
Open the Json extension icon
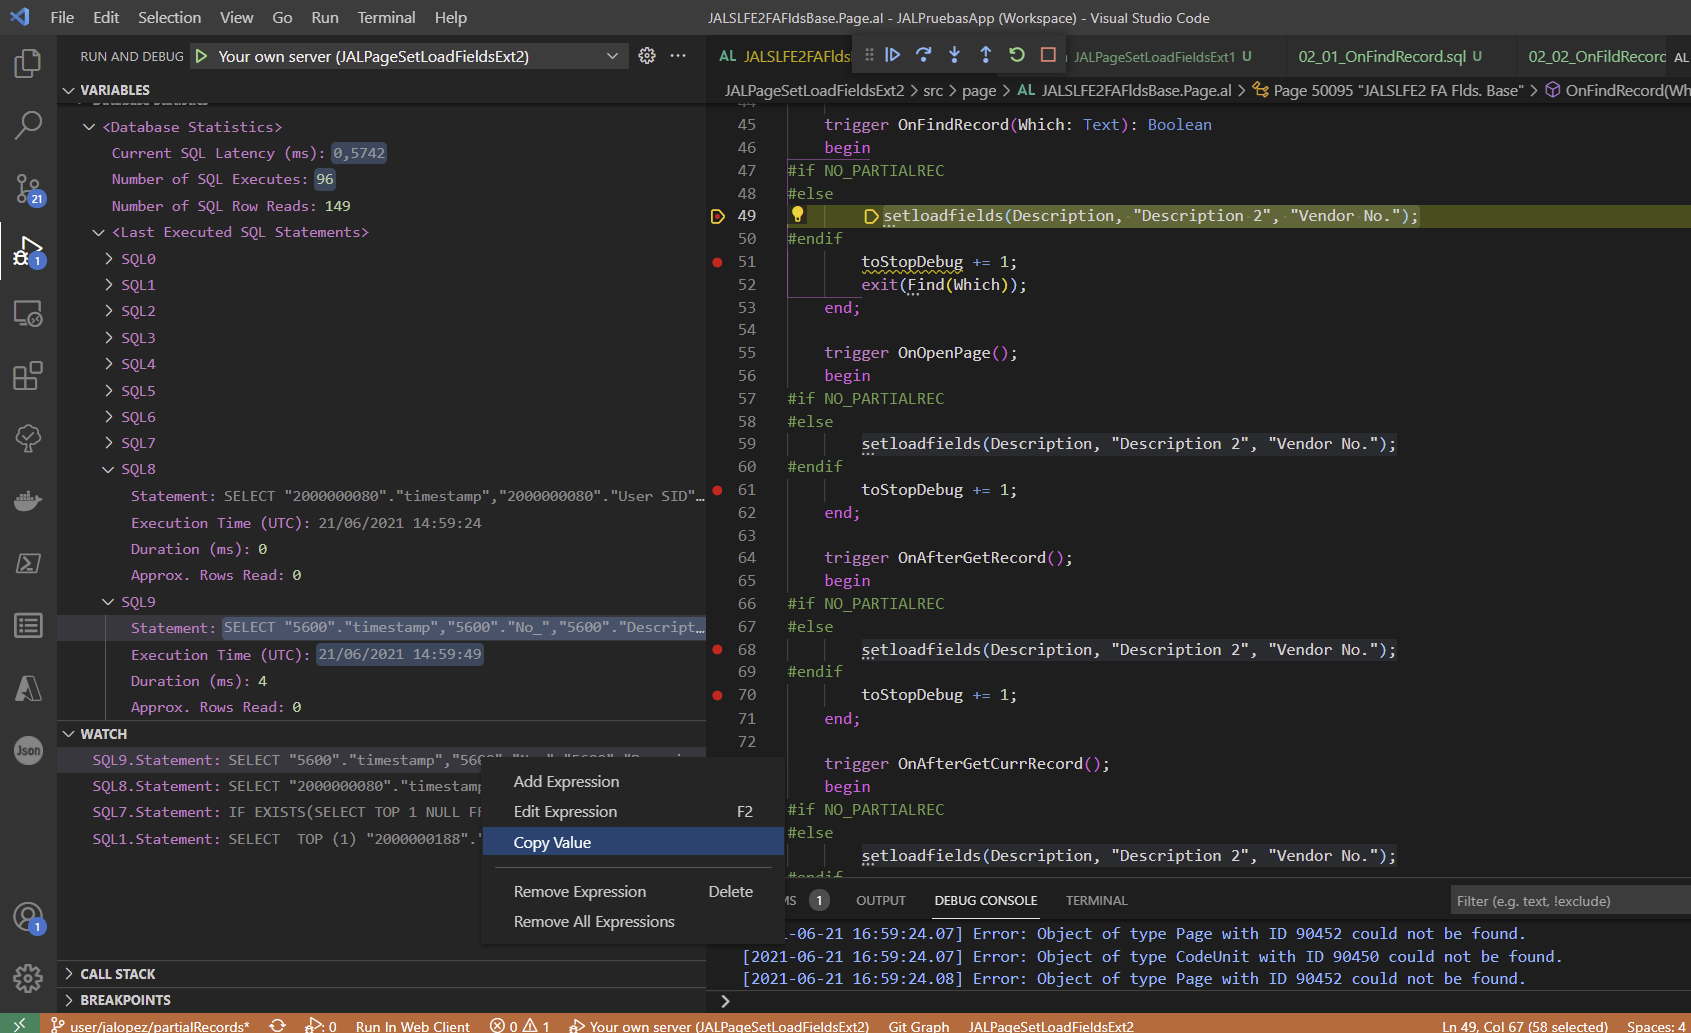28,750
